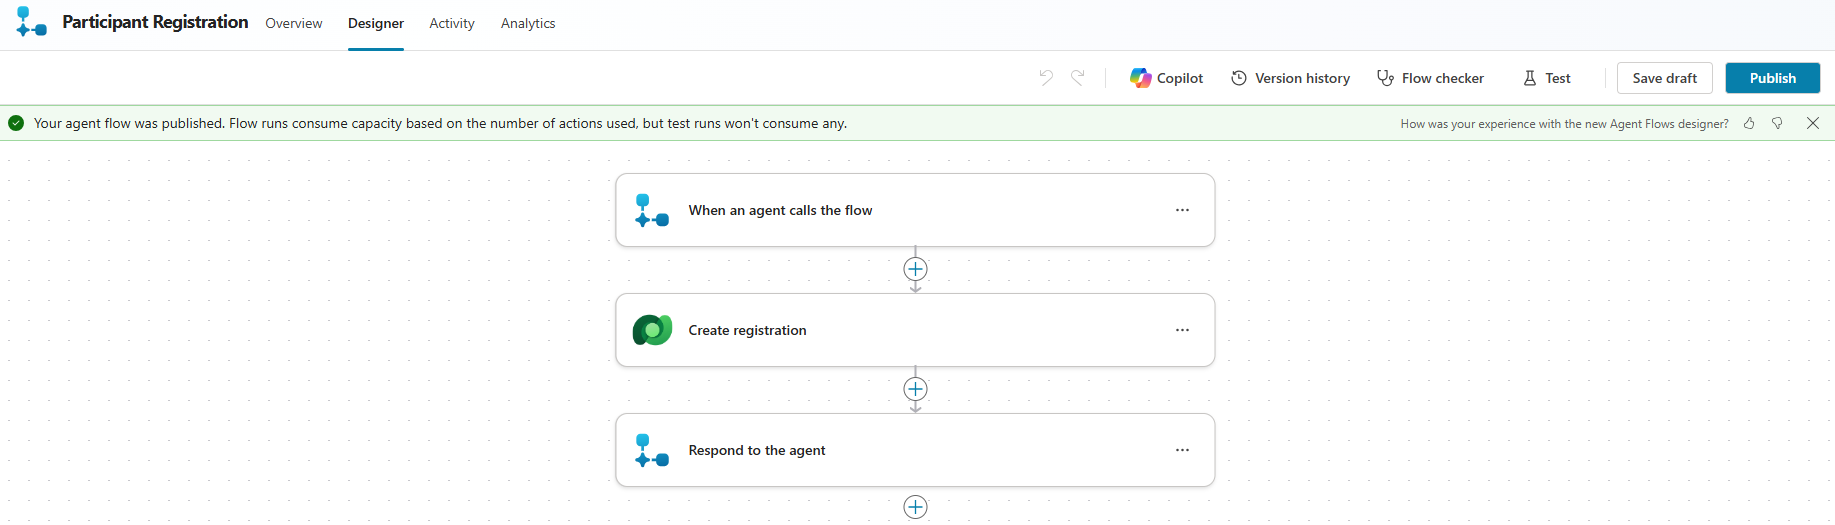Open options menu for agent trigger step

pos(1182,210)
